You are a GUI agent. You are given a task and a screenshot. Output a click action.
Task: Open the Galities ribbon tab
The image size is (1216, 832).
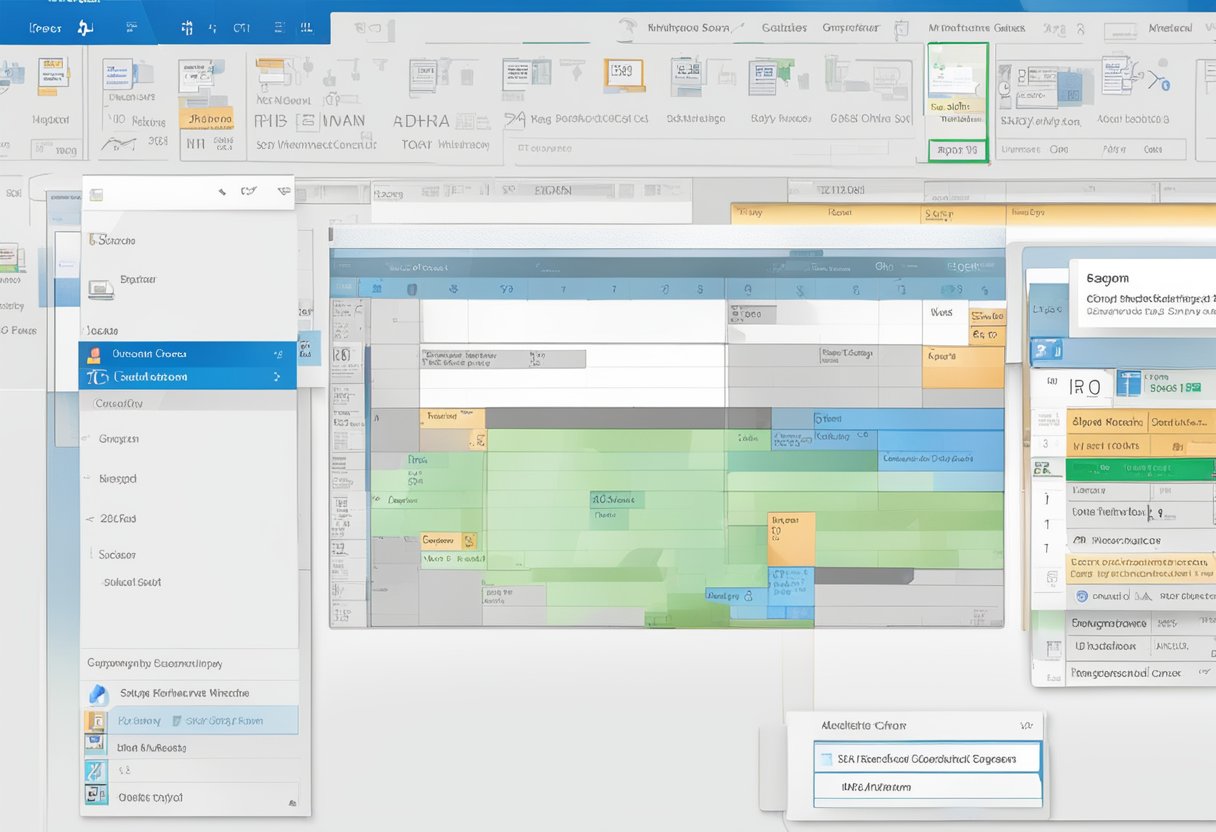point(784,28)
